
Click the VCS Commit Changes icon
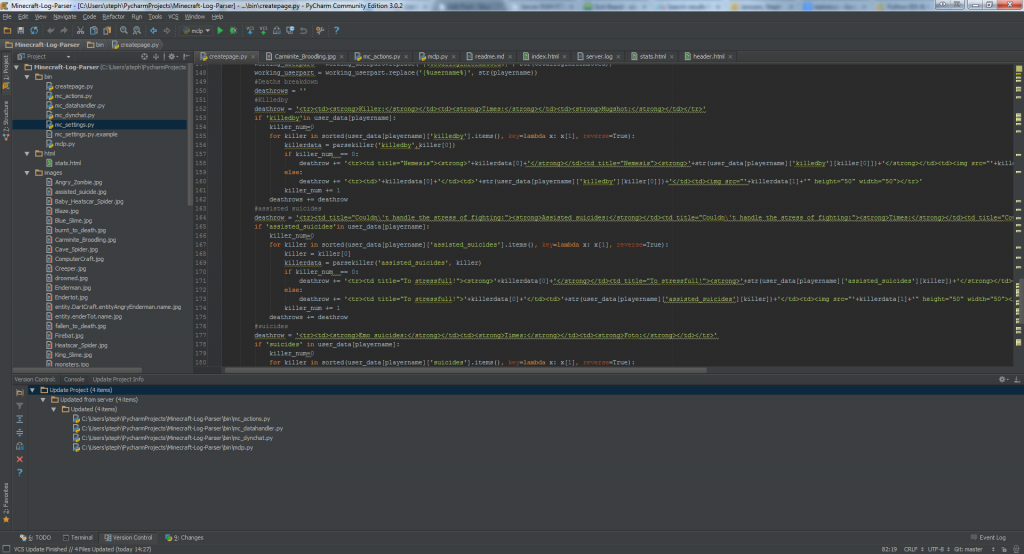[x=263, y=30]
